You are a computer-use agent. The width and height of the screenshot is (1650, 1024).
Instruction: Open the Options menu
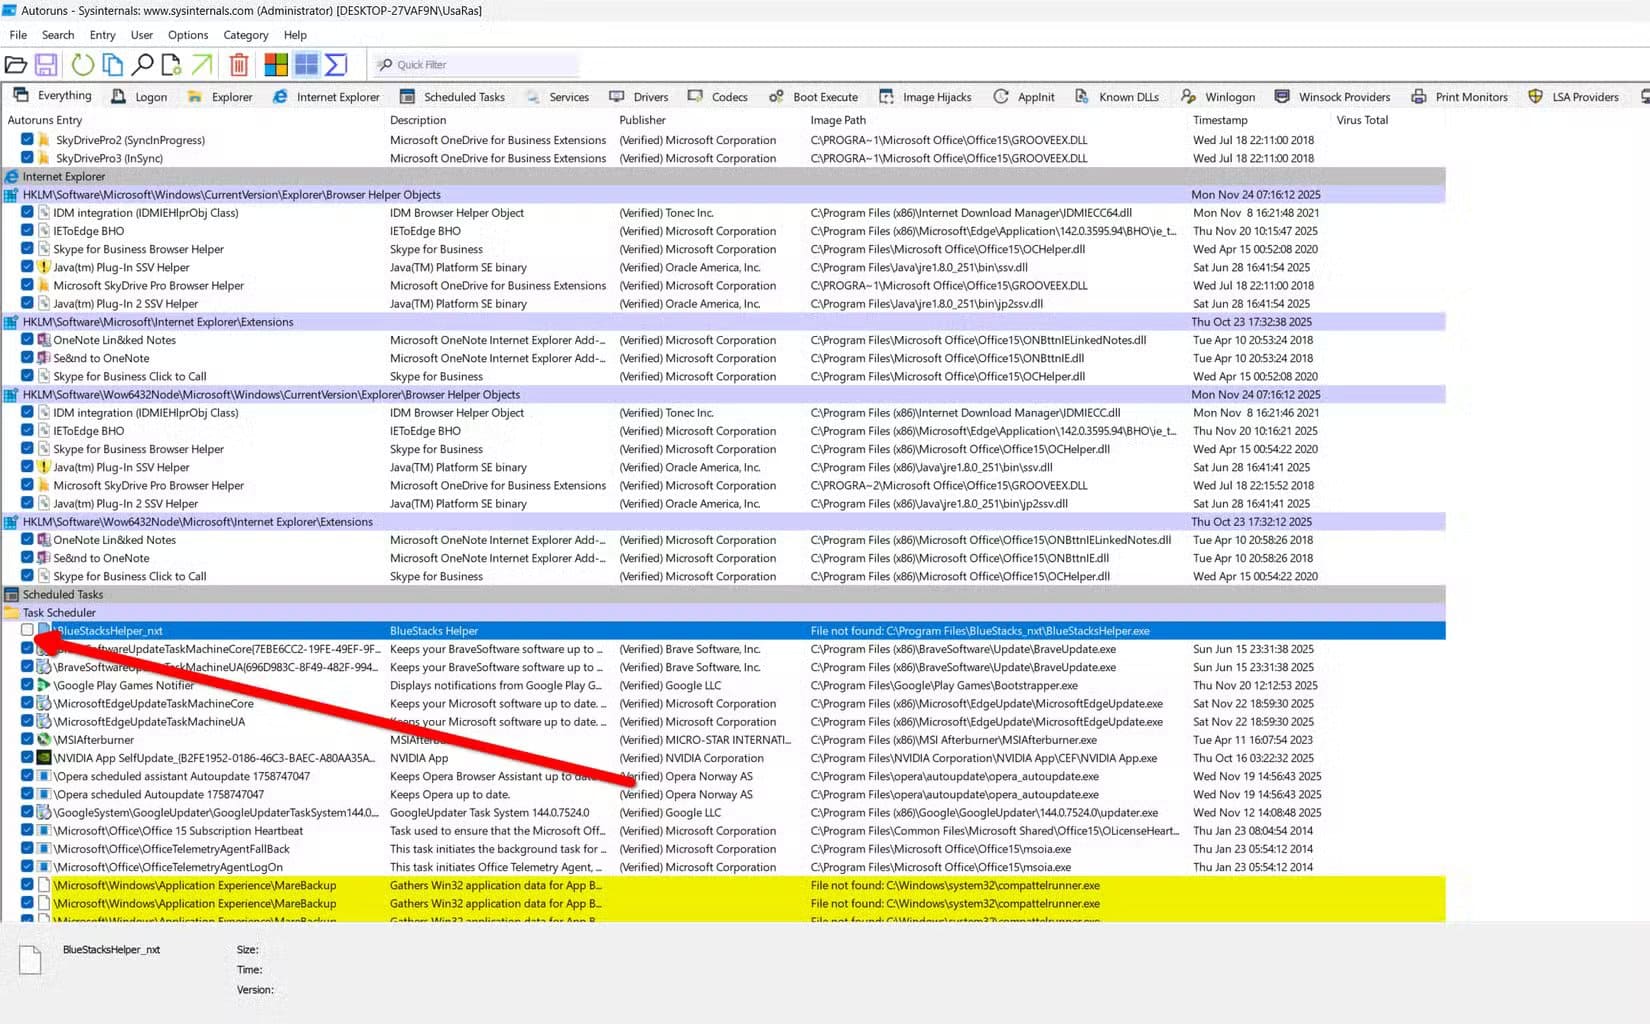(187, 34)
